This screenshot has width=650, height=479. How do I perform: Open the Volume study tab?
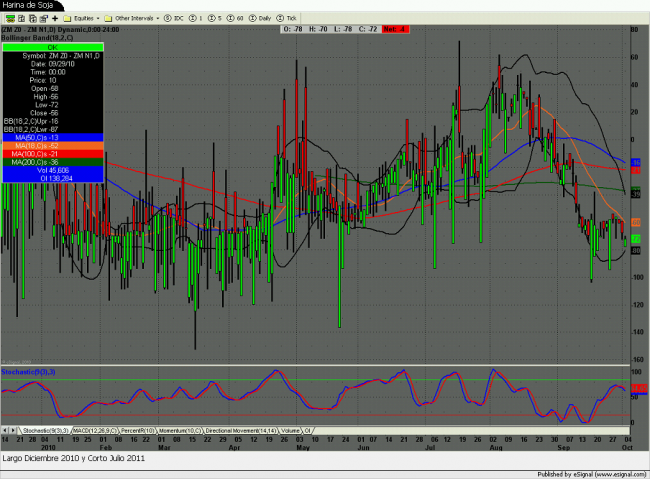290,431
